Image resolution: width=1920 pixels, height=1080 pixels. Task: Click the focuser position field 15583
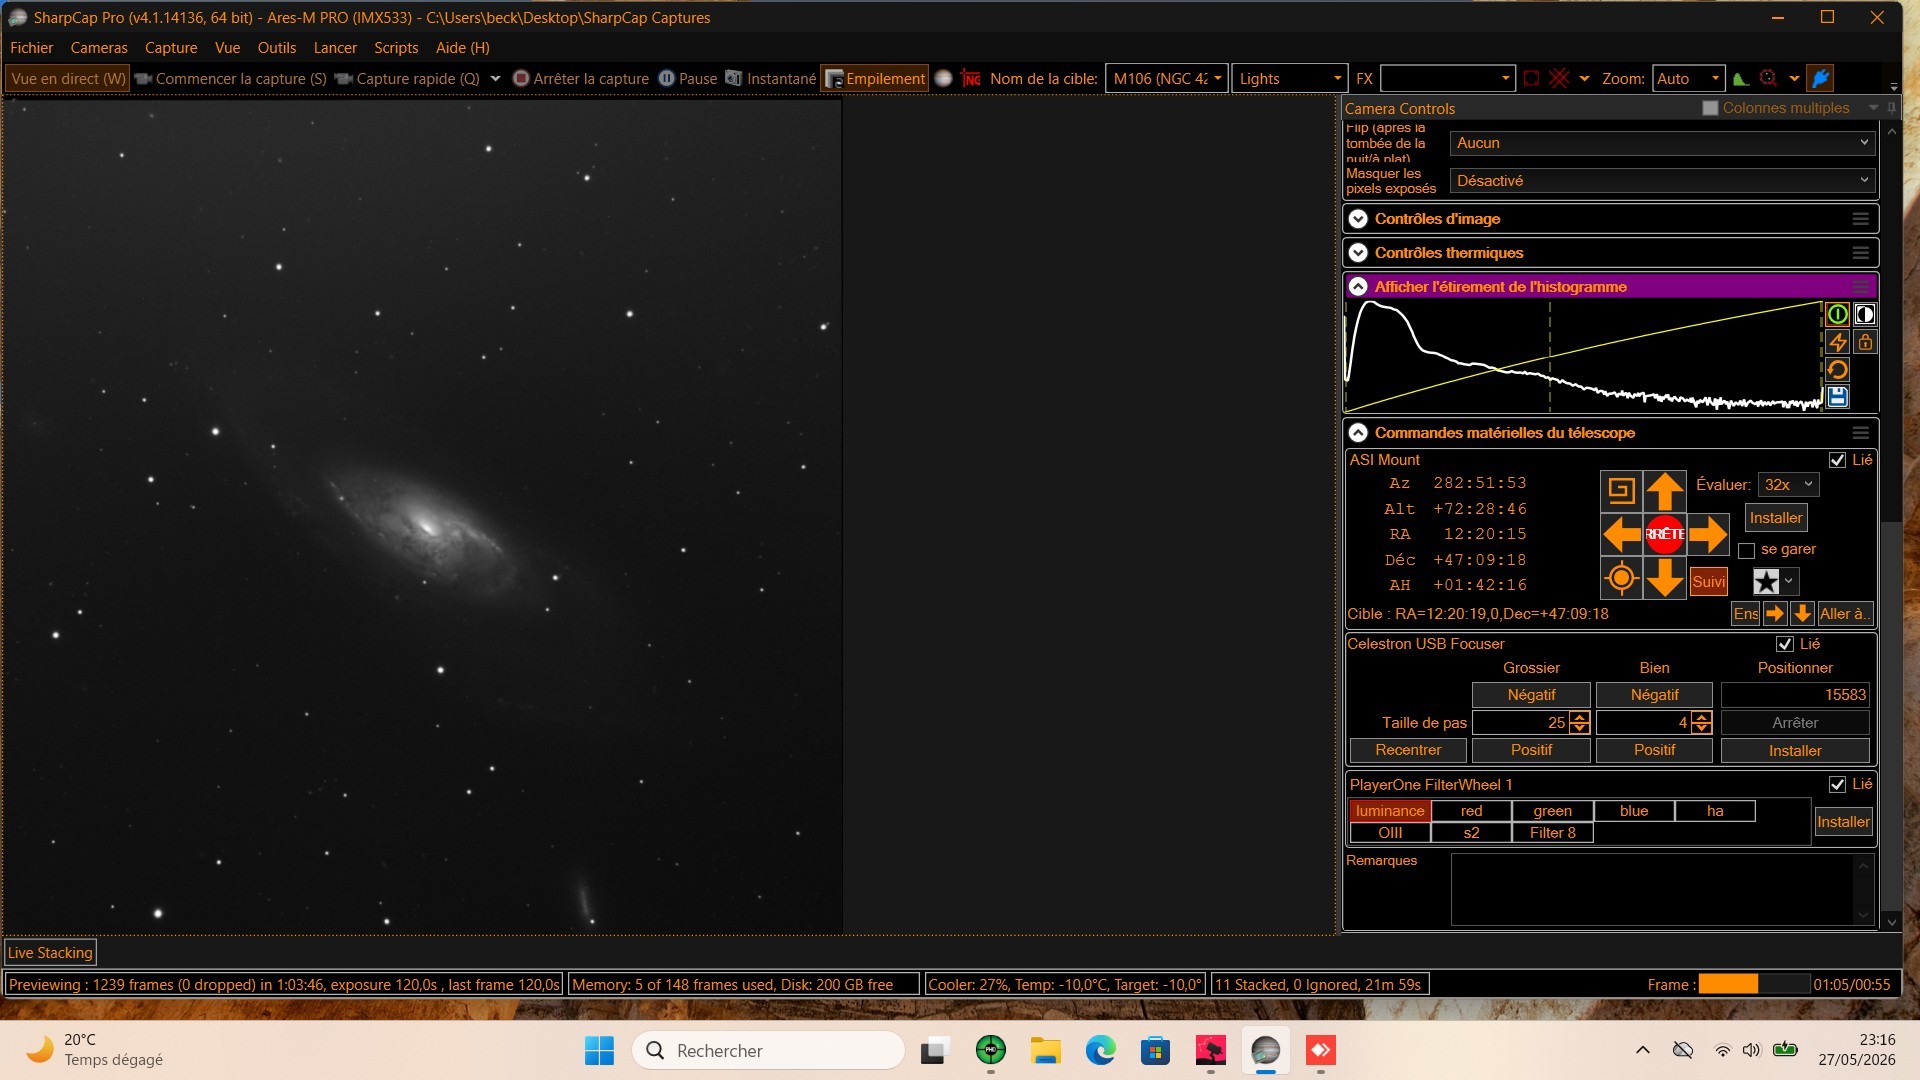[1795, 695]
